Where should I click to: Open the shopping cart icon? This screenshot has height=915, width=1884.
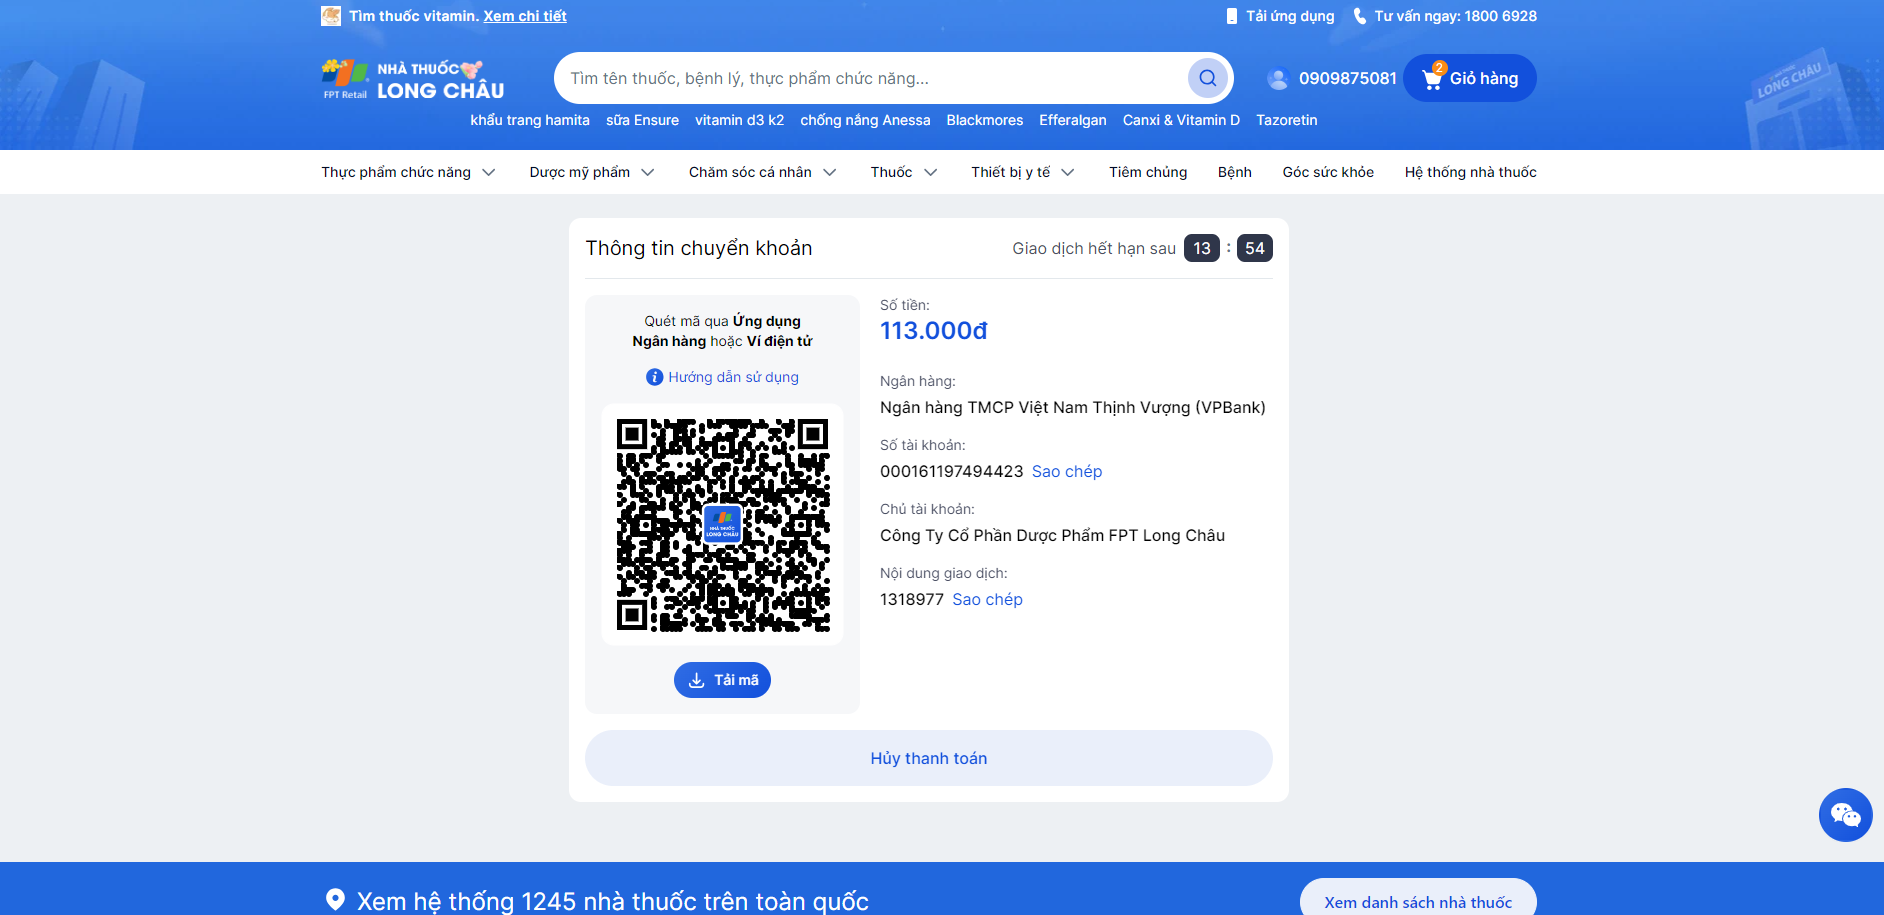[1433, 77]
